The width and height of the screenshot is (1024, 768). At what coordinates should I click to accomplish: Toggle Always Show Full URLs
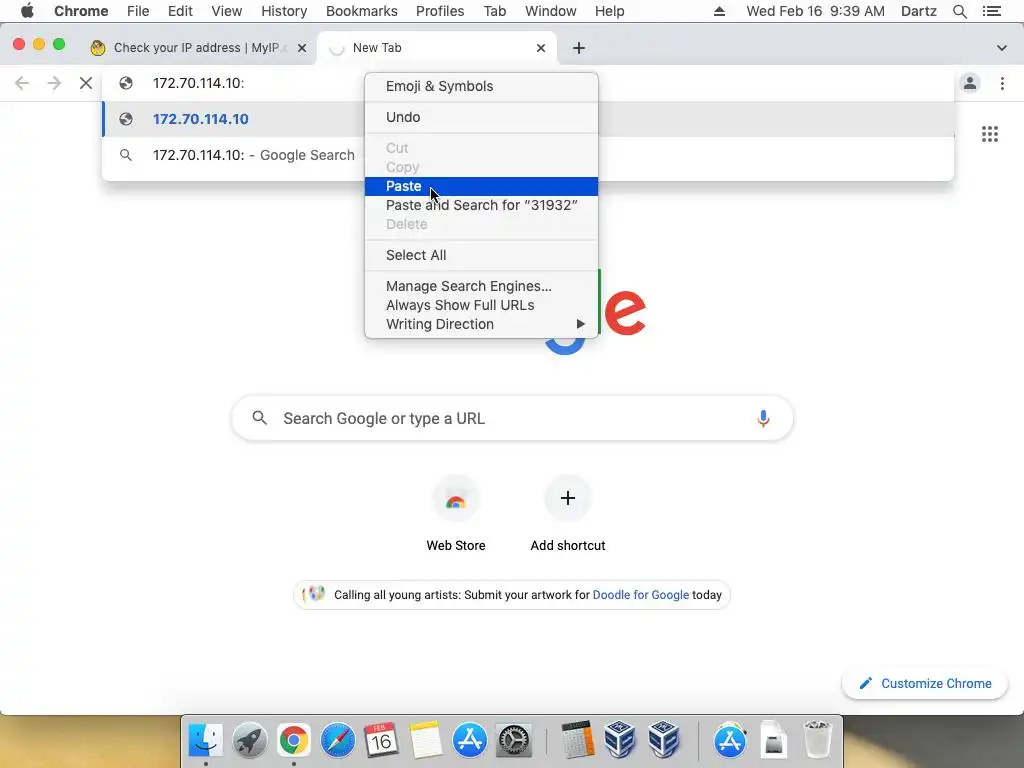pos(481,305)
